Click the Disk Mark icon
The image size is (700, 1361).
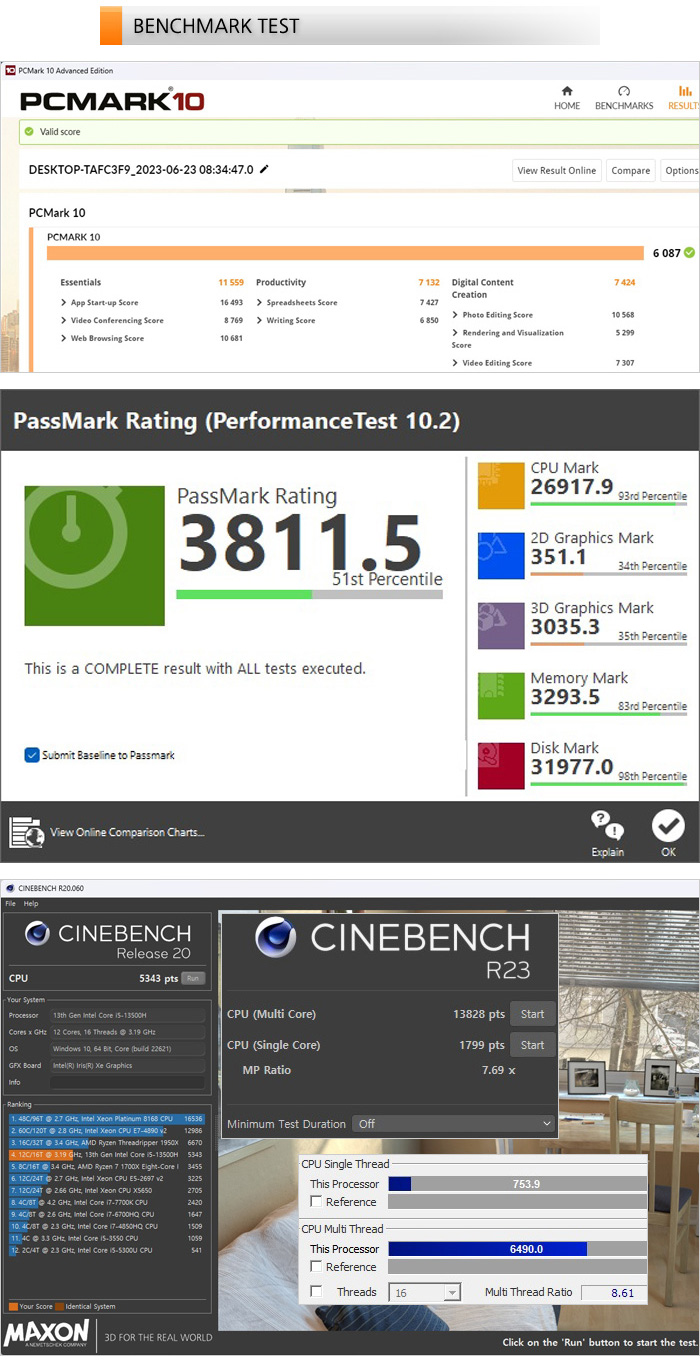tap(500, 765)
